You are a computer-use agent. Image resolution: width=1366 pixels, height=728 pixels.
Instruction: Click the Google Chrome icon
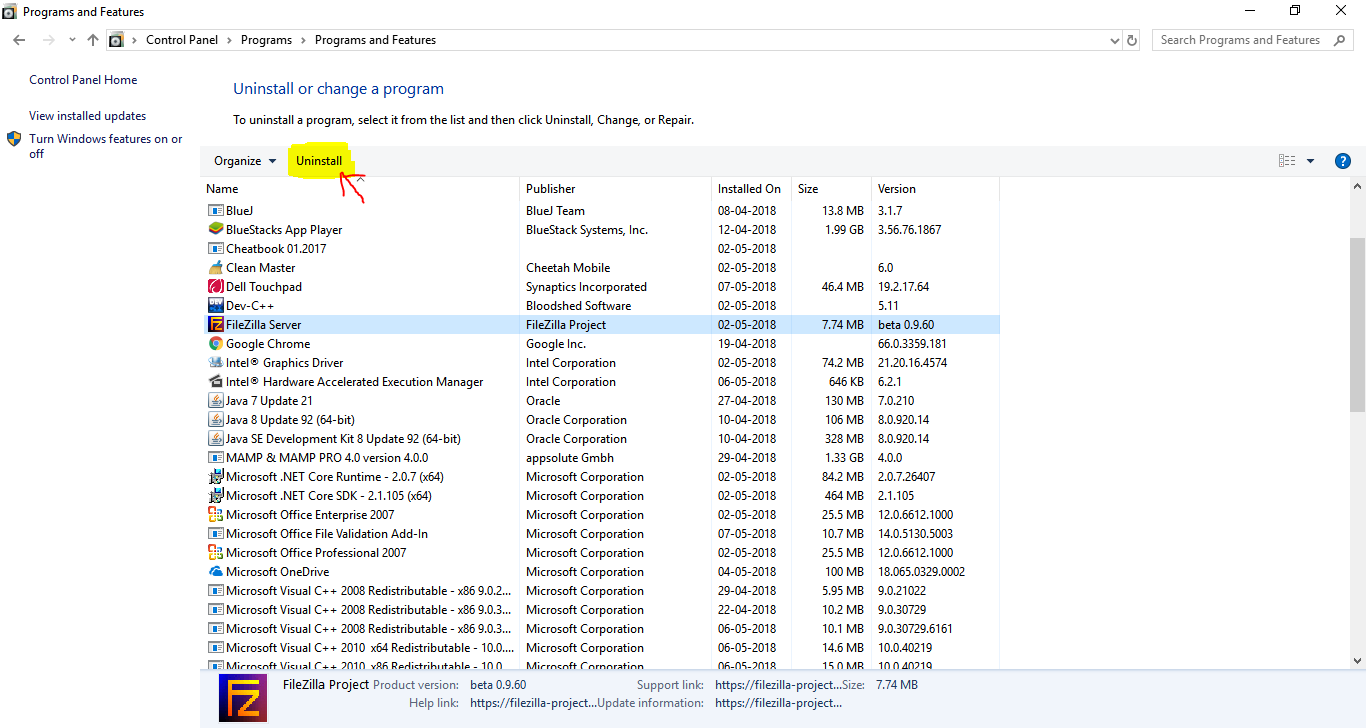click(x=215, y=344)
